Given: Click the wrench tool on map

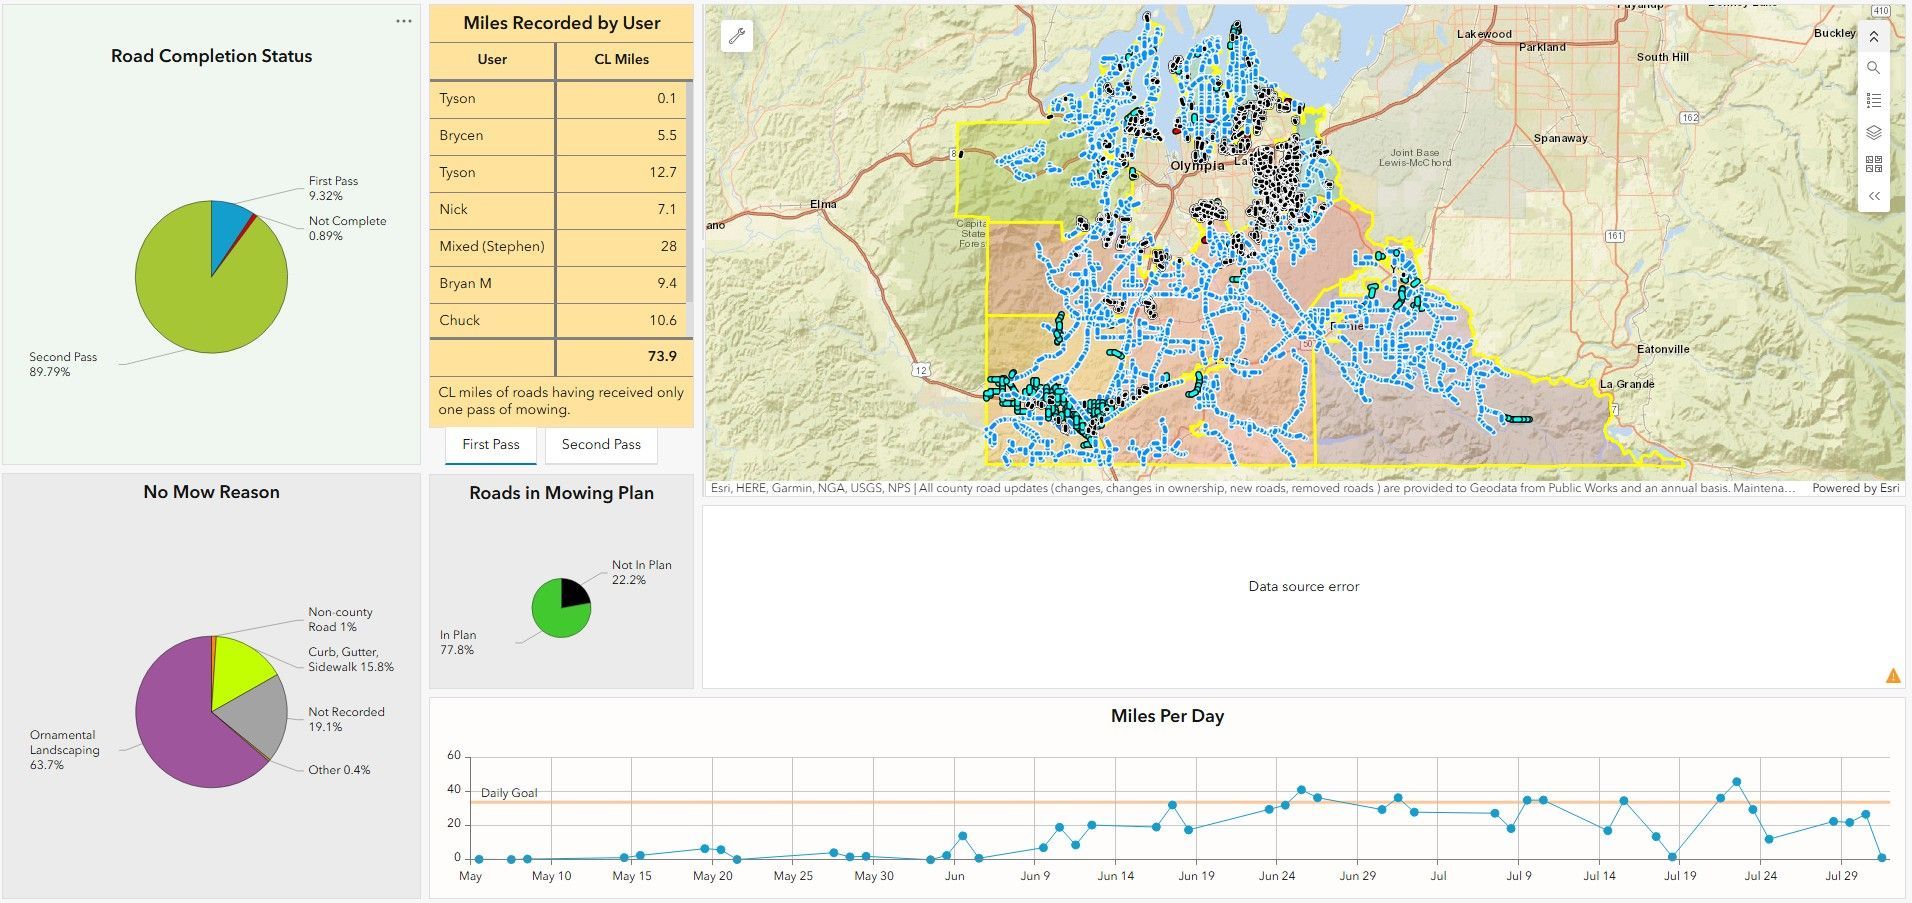Looking at the screenshot, I should pos(737,37).
